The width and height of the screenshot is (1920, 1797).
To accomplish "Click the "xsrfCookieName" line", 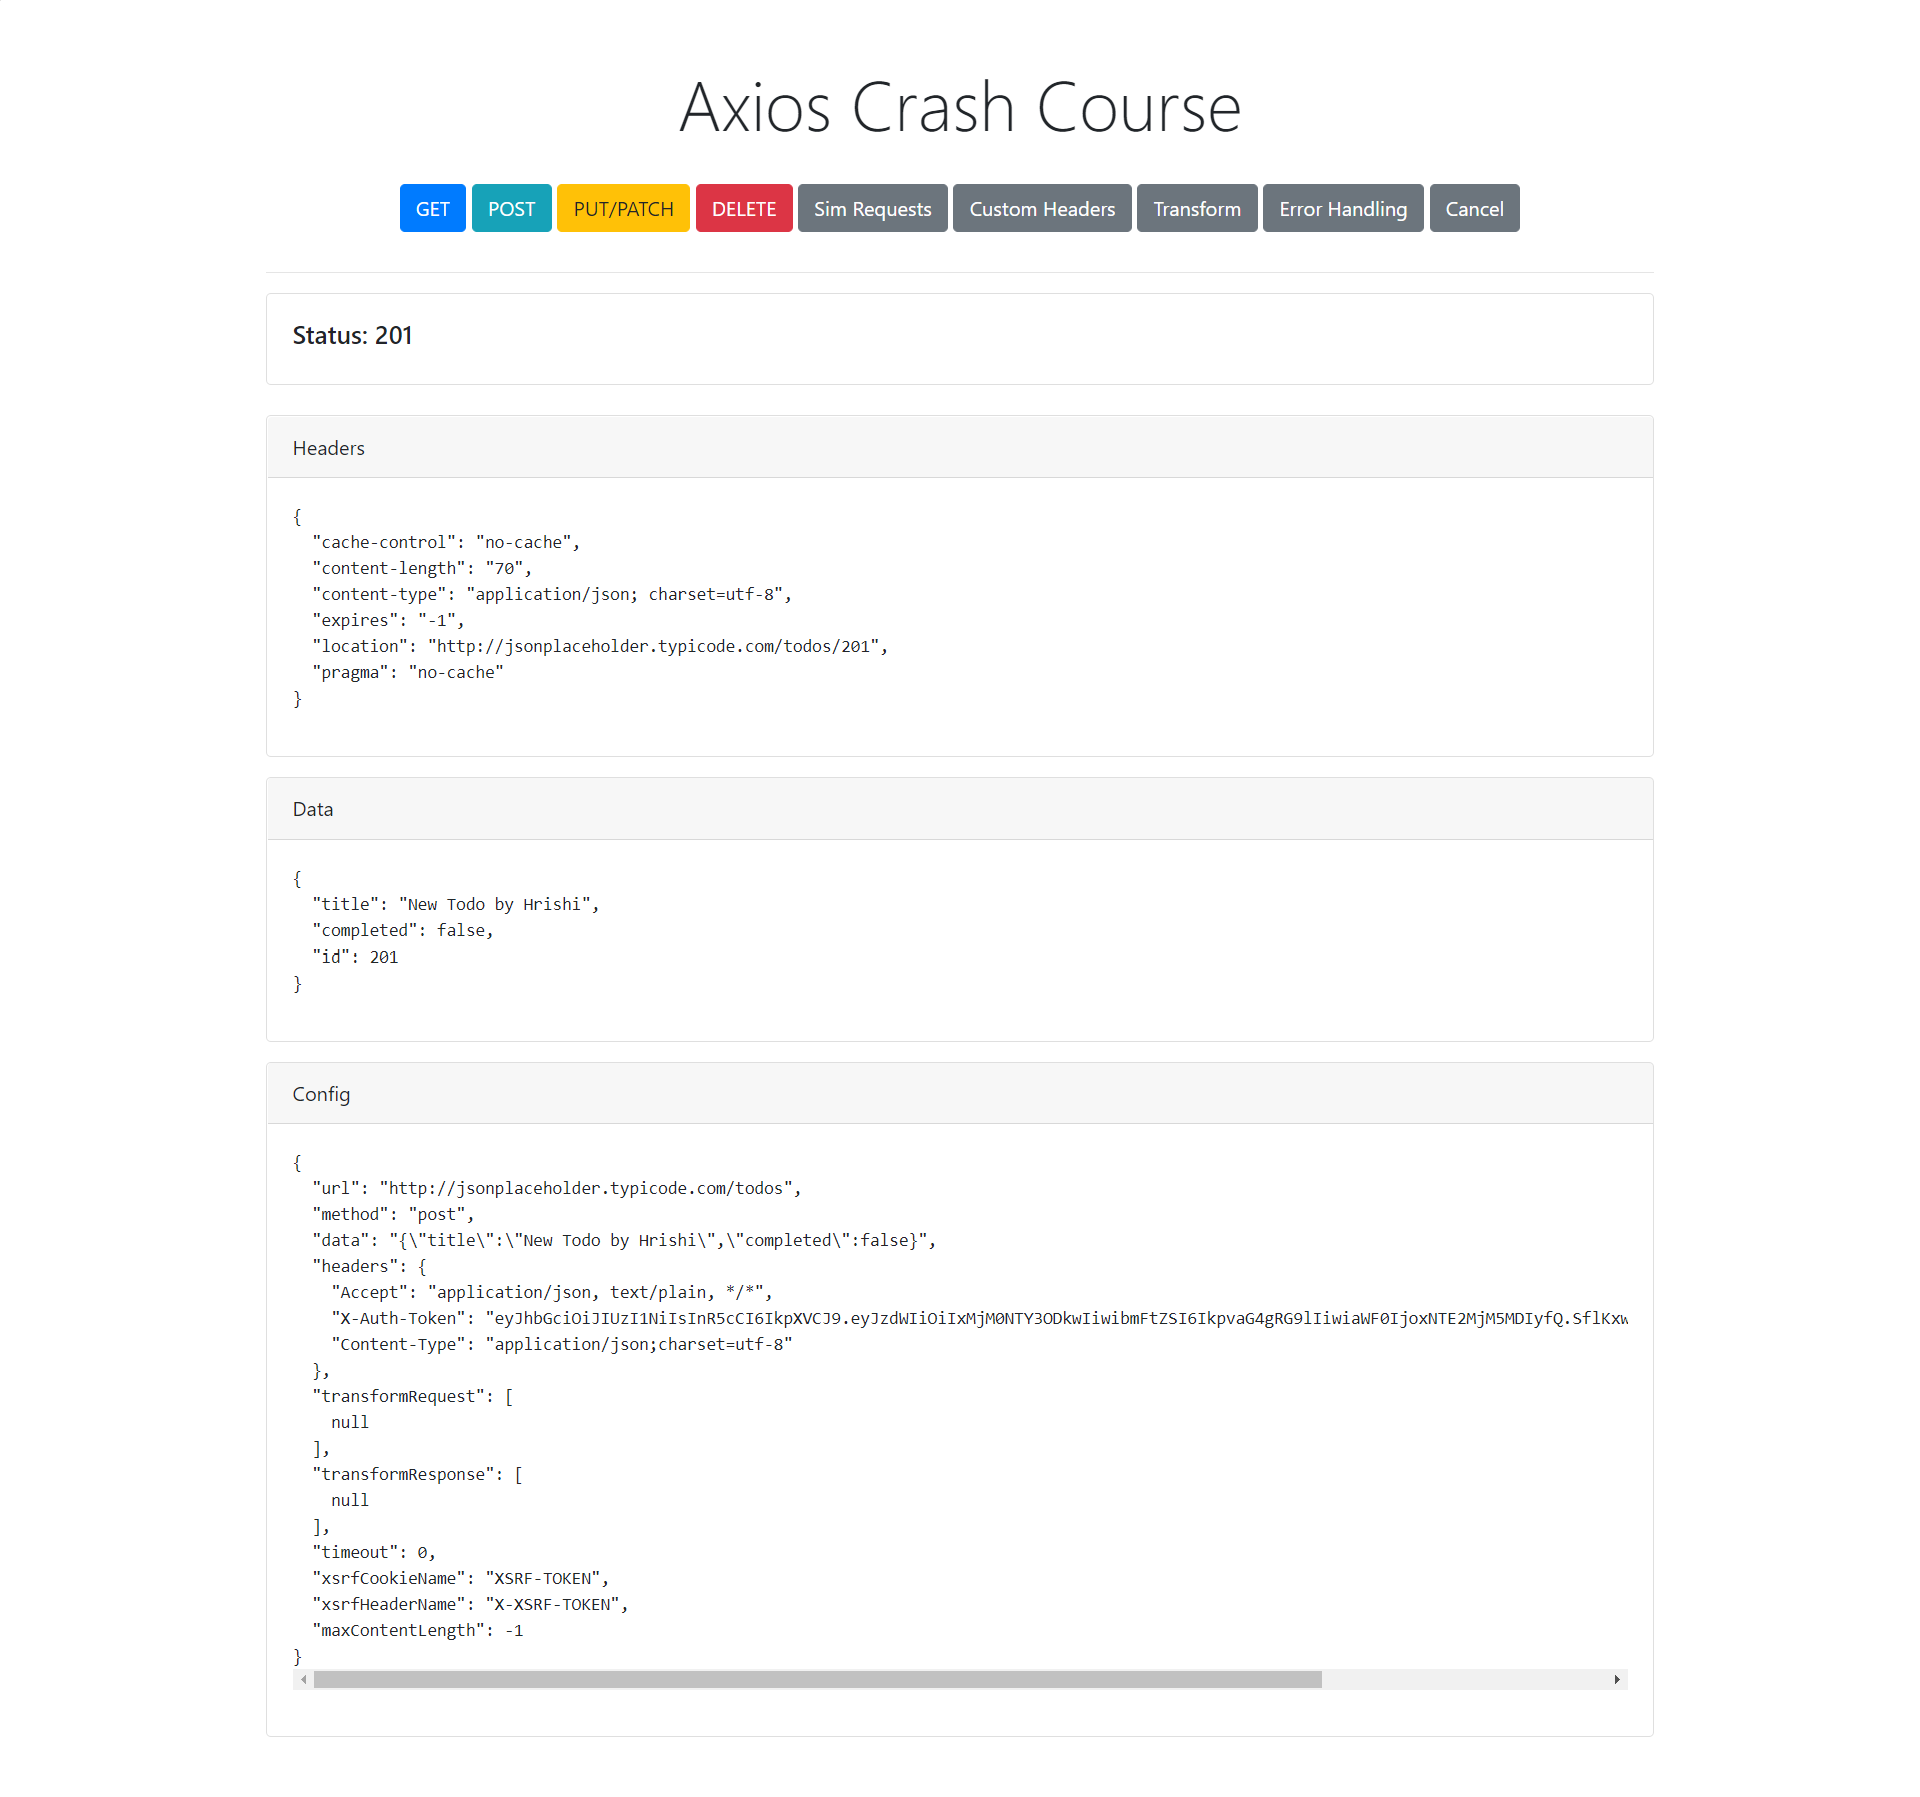I will [461, 1578].
